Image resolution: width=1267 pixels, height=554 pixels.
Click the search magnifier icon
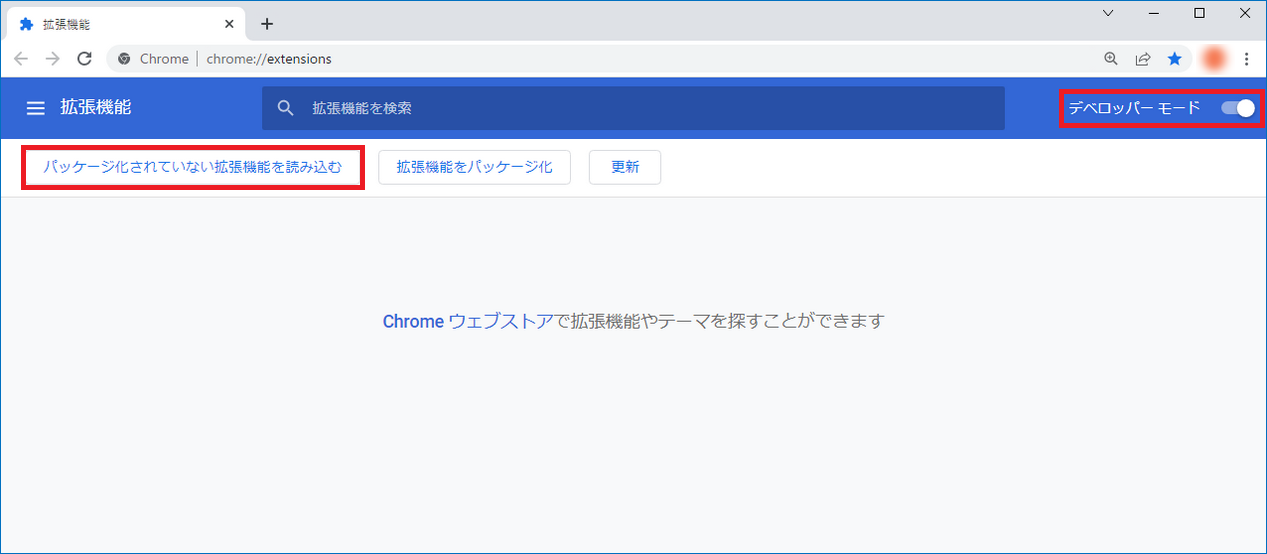[286, 108]
